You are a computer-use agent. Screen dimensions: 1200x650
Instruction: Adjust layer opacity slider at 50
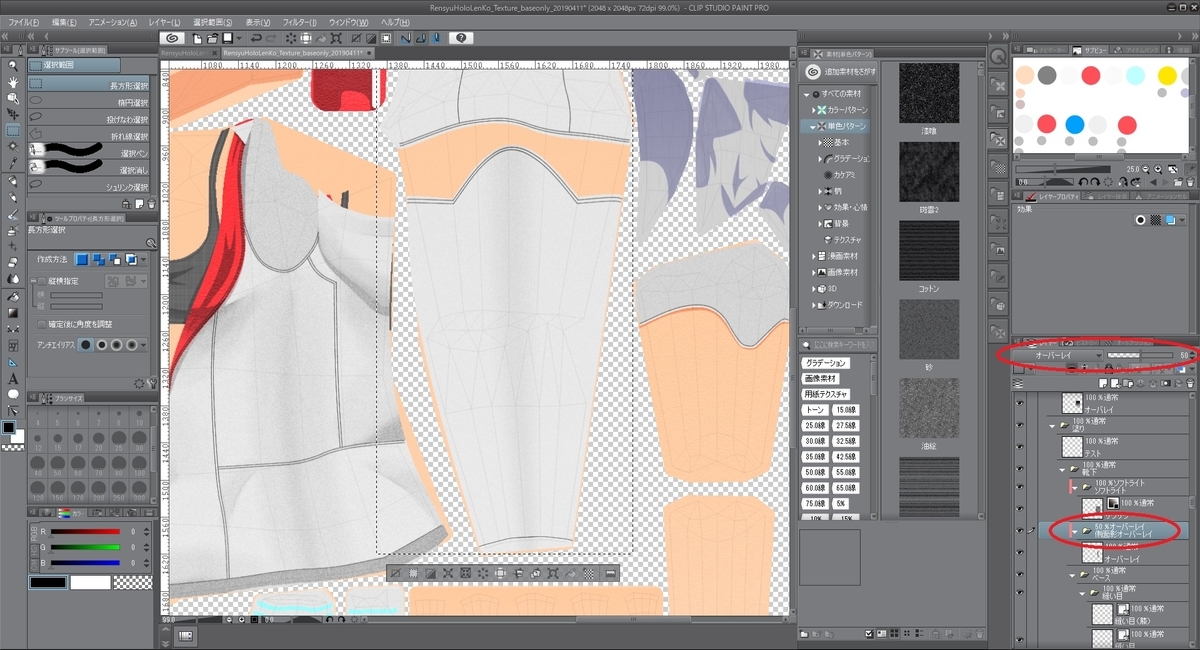(x=1139, y=355)
